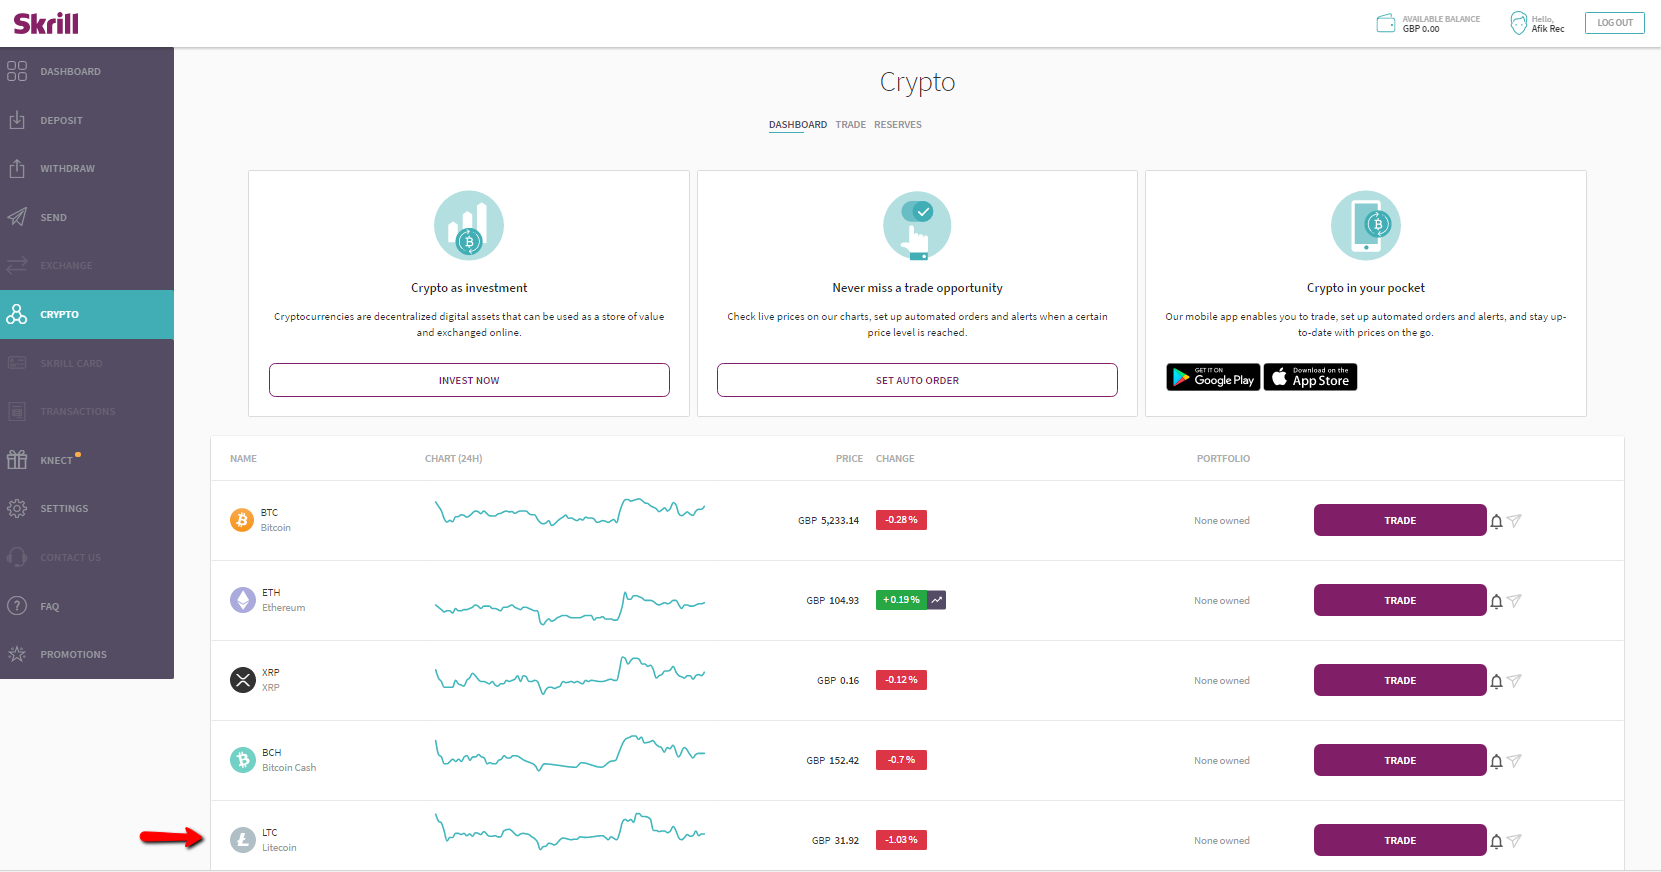
Task: Click the Ethereum +0.19% change badge
Action: [x=901, y=600]
